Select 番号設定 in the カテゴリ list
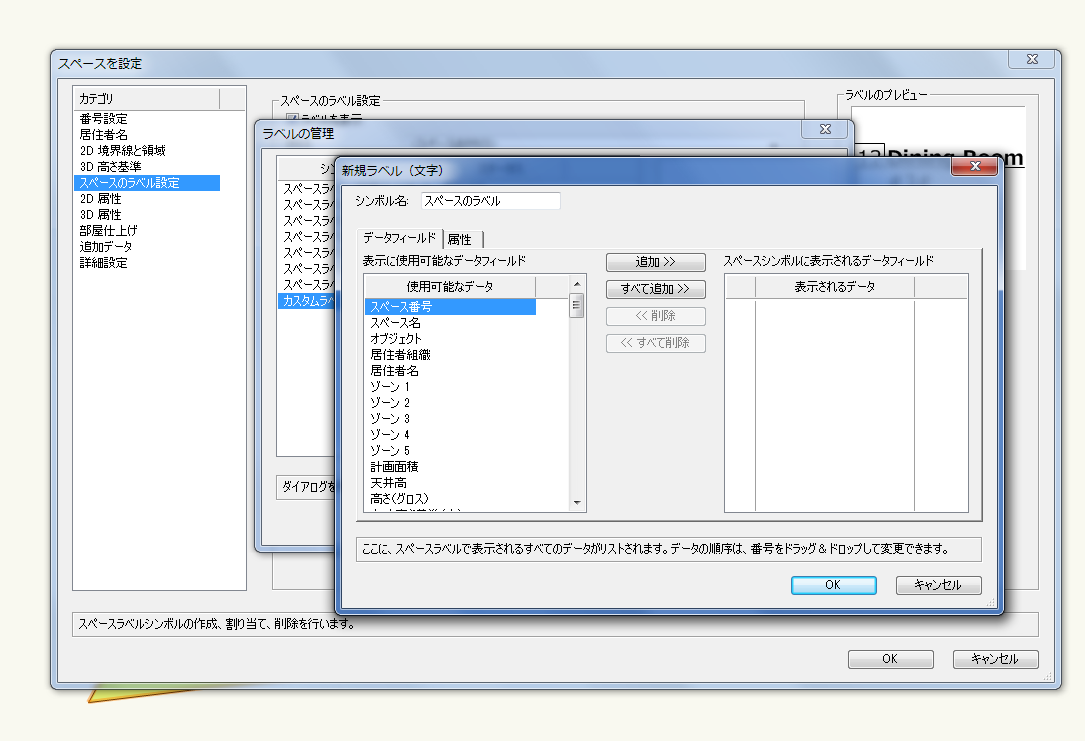Screen dimensions: 1085x741 pos(104,119)
